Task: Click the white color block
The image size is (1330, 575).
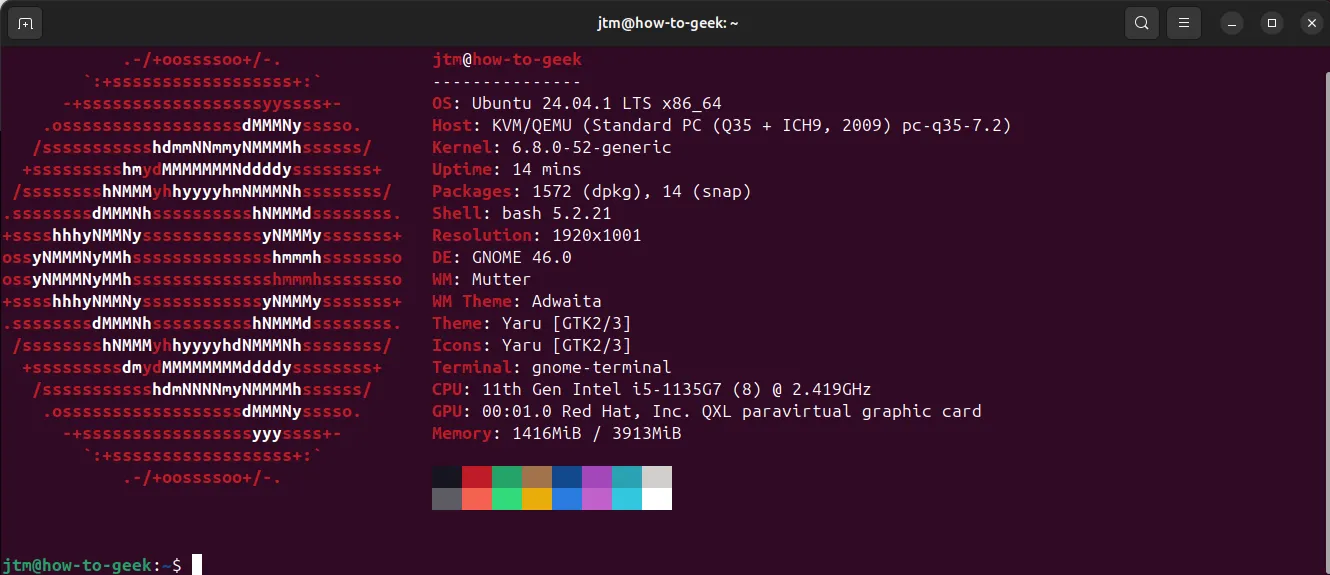Action: (x=657, y=499)
